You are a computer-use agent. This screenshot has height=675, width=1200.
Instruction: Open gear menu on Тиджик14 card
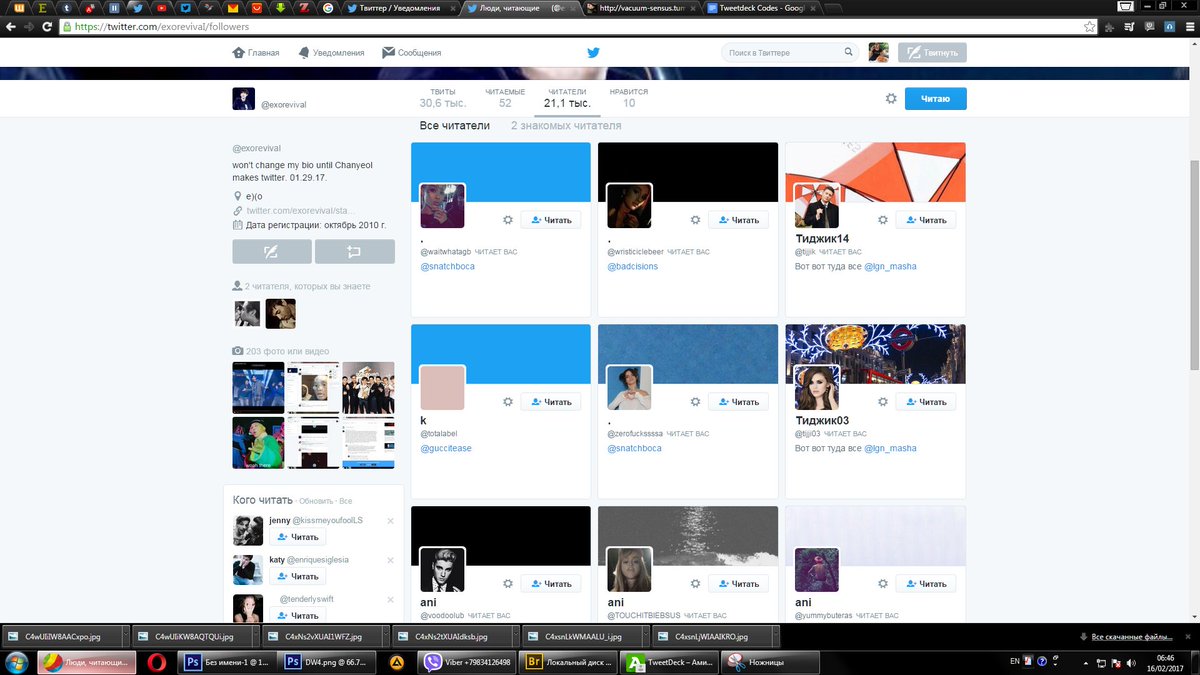[882, 220]
